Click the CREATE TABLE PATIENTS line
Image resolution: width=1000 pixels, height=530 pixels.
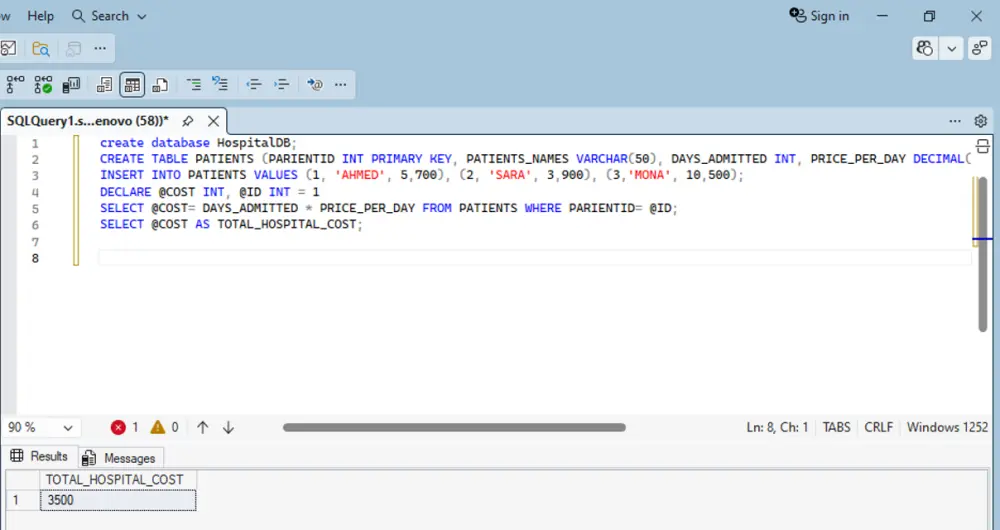click(x=534, y=159)
